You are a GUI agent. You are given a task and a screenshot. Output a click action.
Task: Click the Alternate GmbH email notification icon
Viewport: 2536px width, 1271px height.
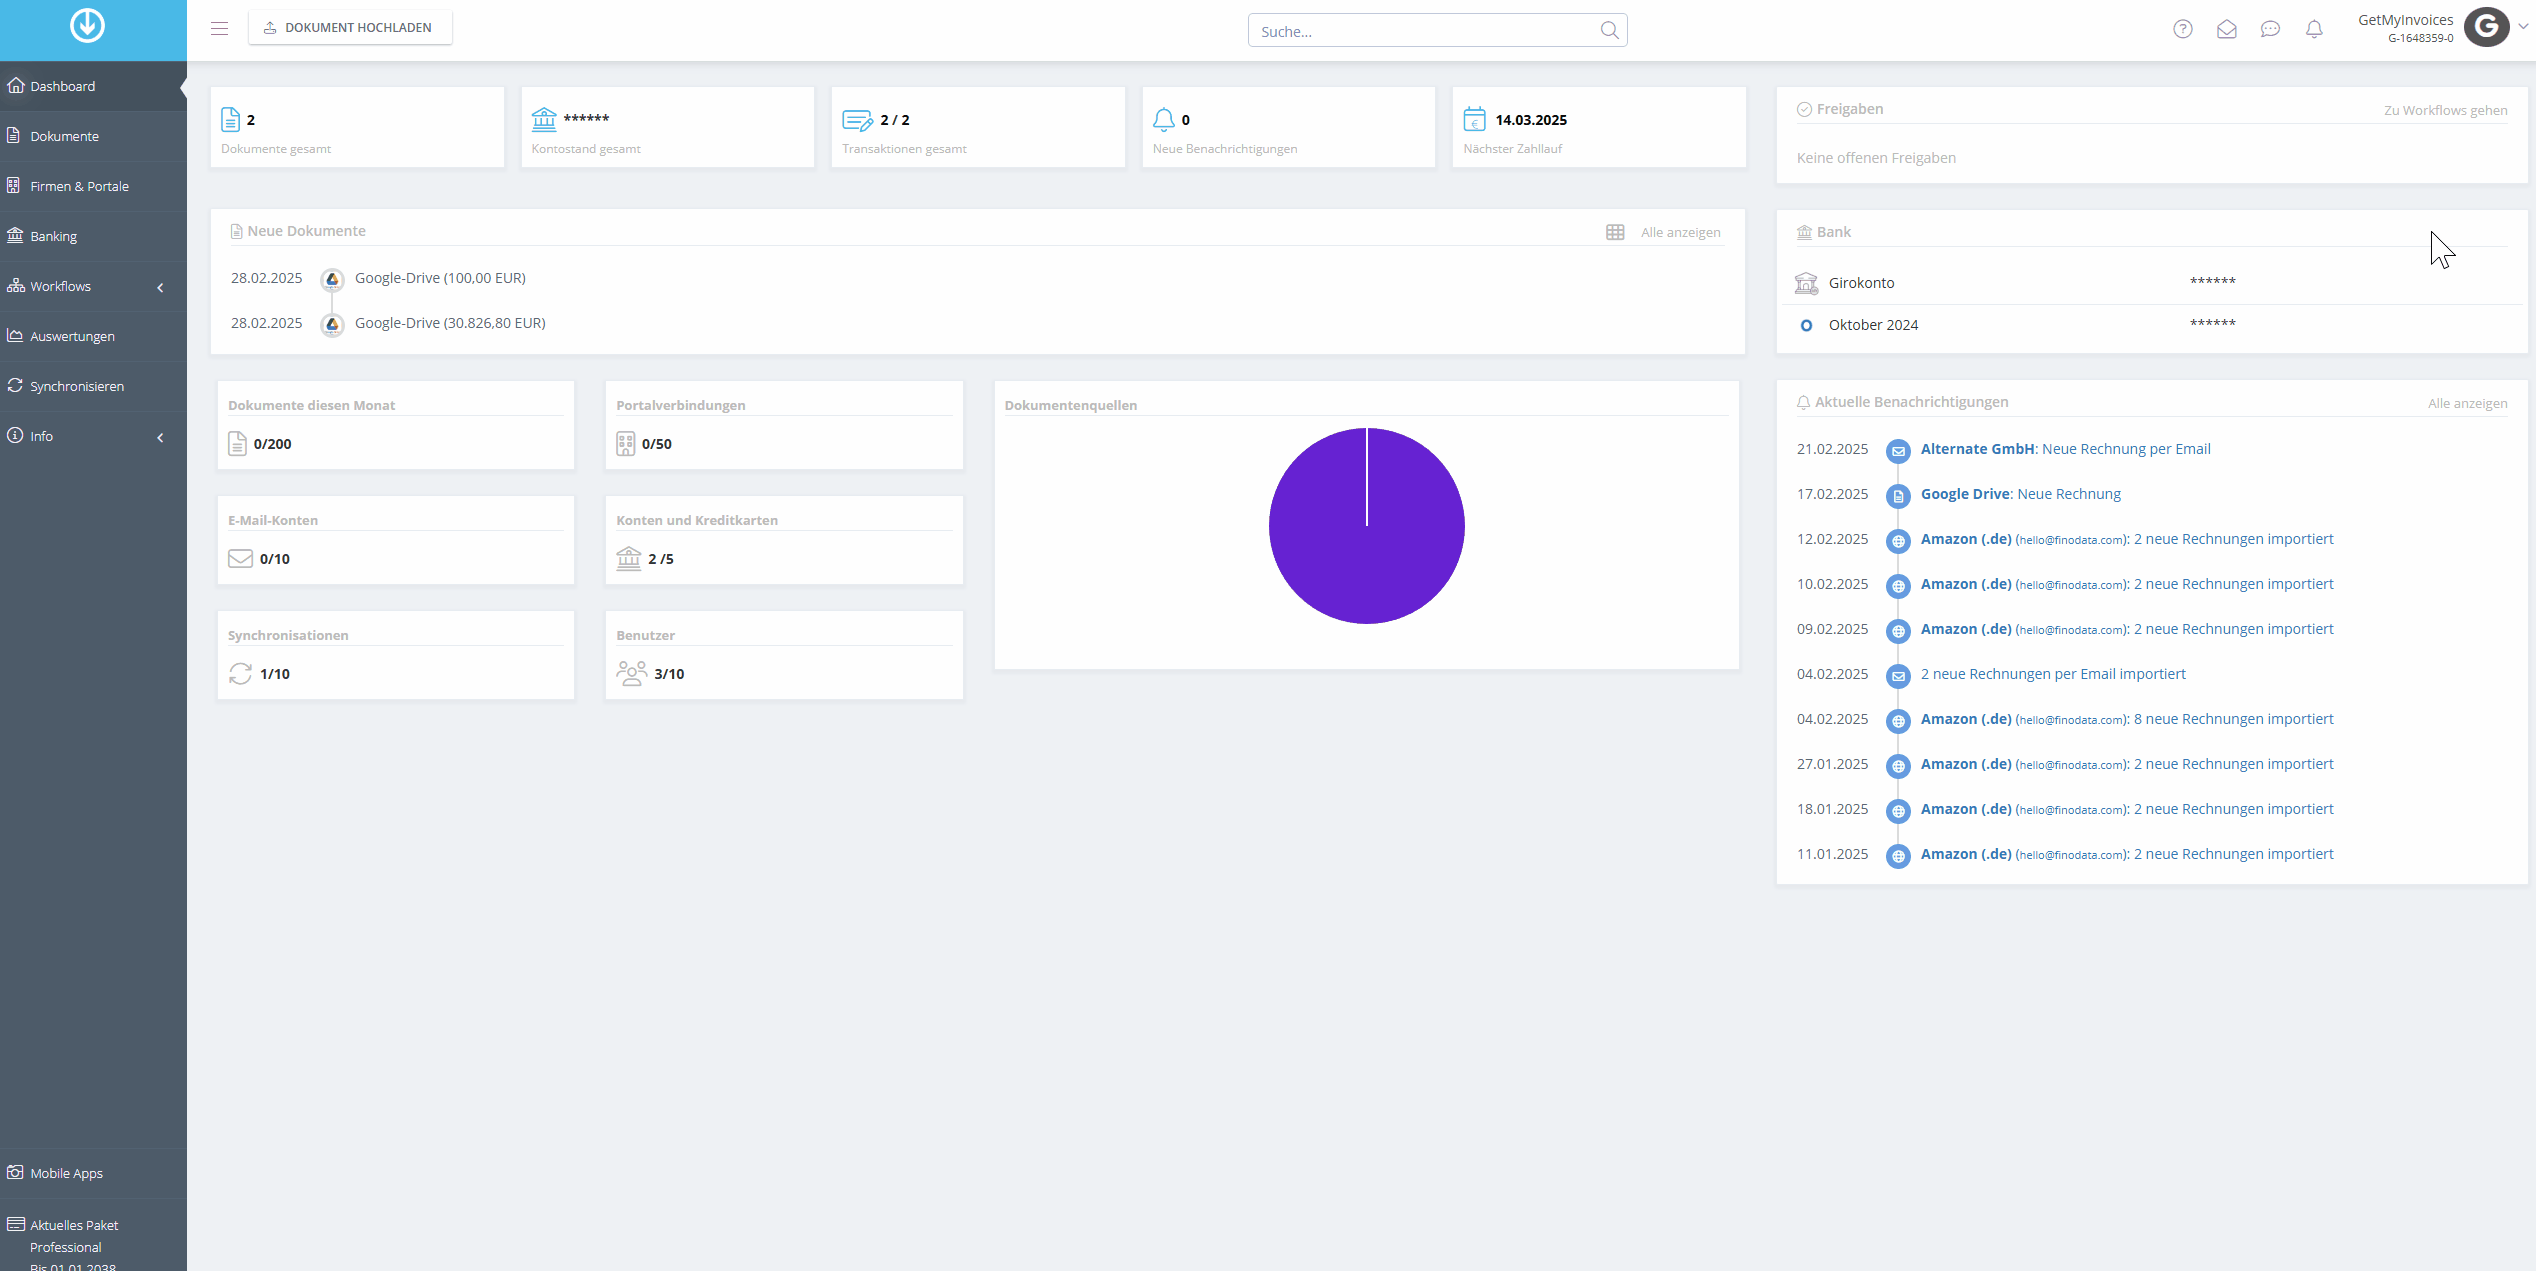coord(1898,451)
